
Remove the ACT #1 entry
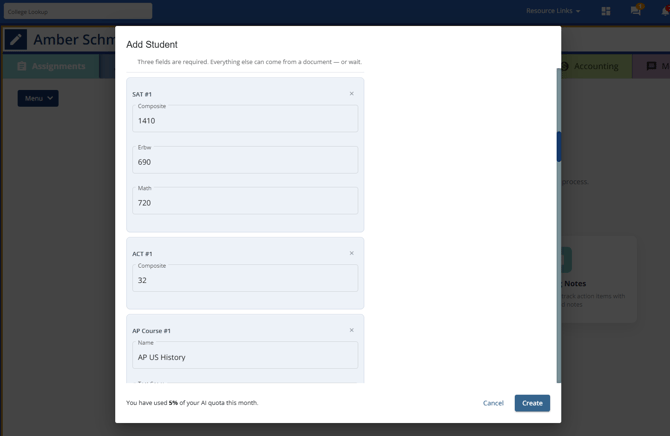(x=352, y=253)
